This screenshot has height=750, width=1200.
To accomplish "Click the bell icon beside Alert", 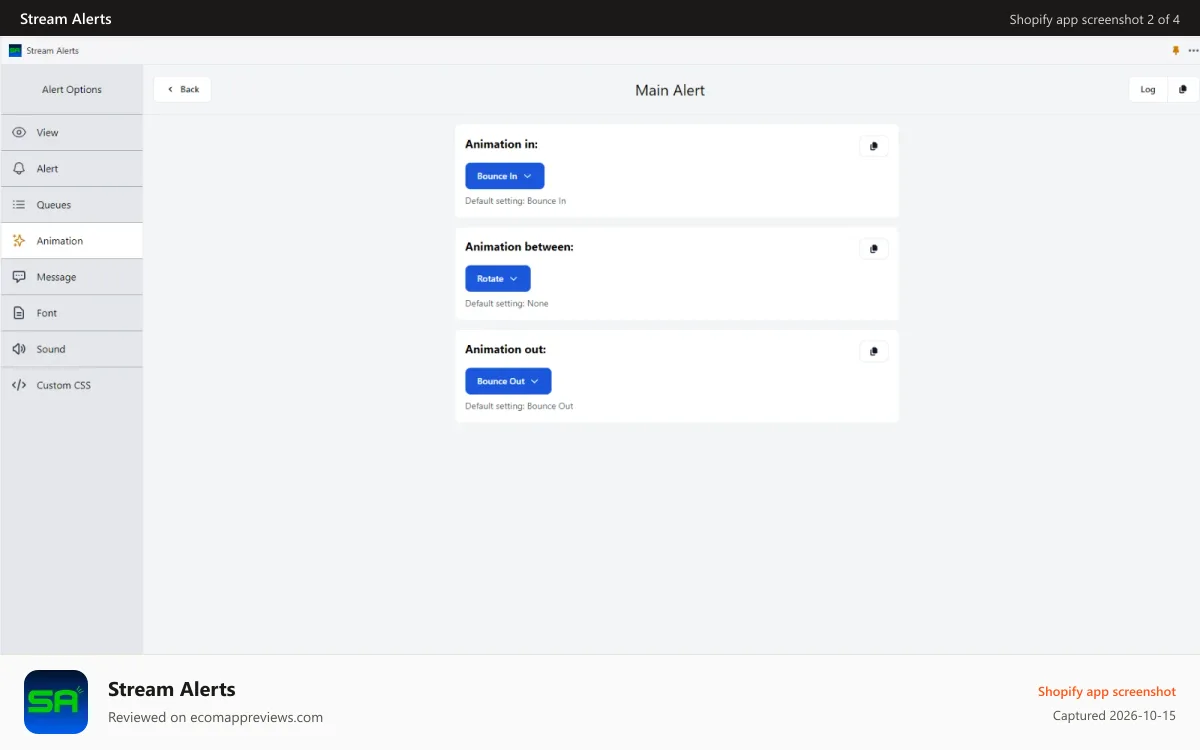I will 19,168.
